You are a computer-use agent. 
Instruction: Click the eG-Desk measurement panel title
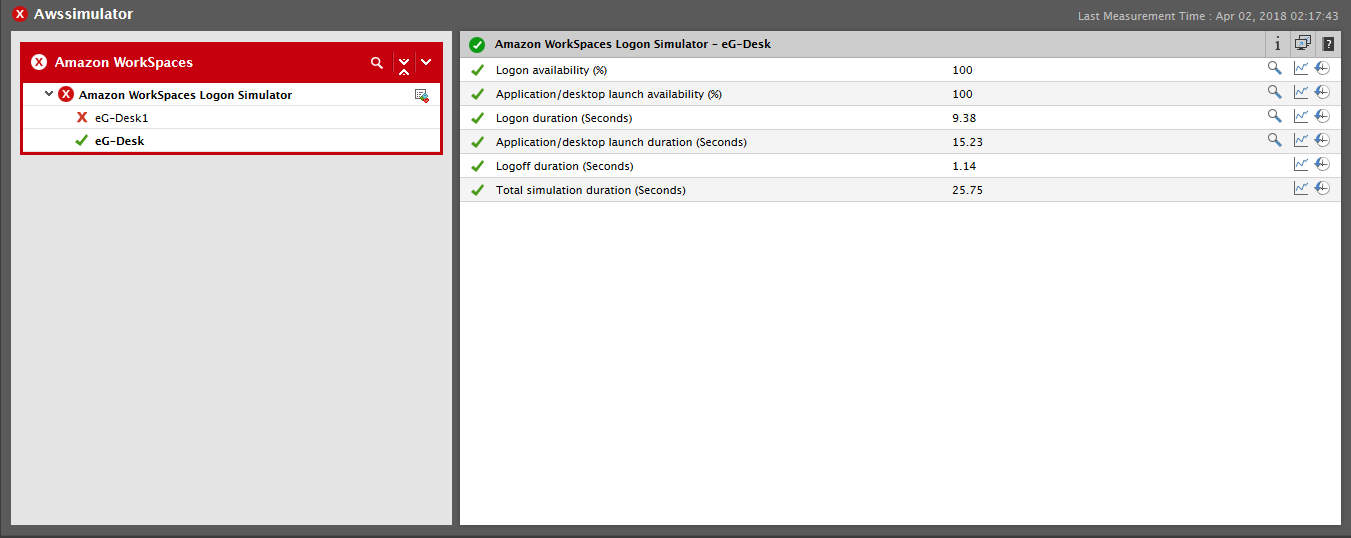[633, 44]
